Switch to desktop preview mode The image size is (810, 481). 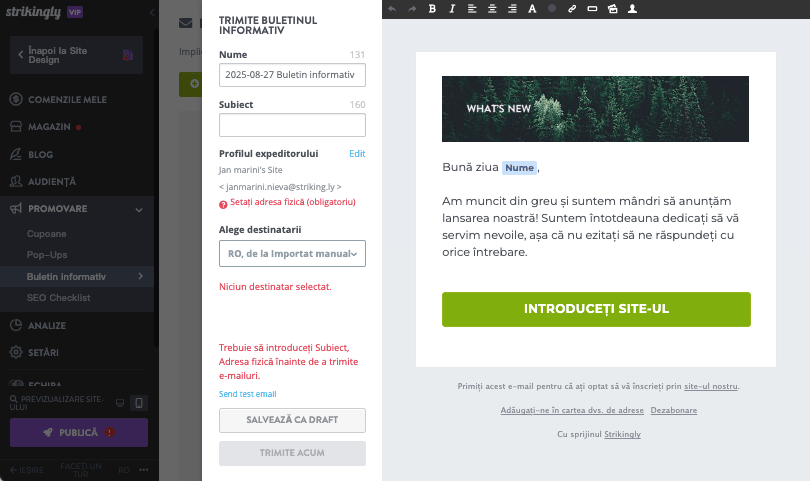point(120,403)
